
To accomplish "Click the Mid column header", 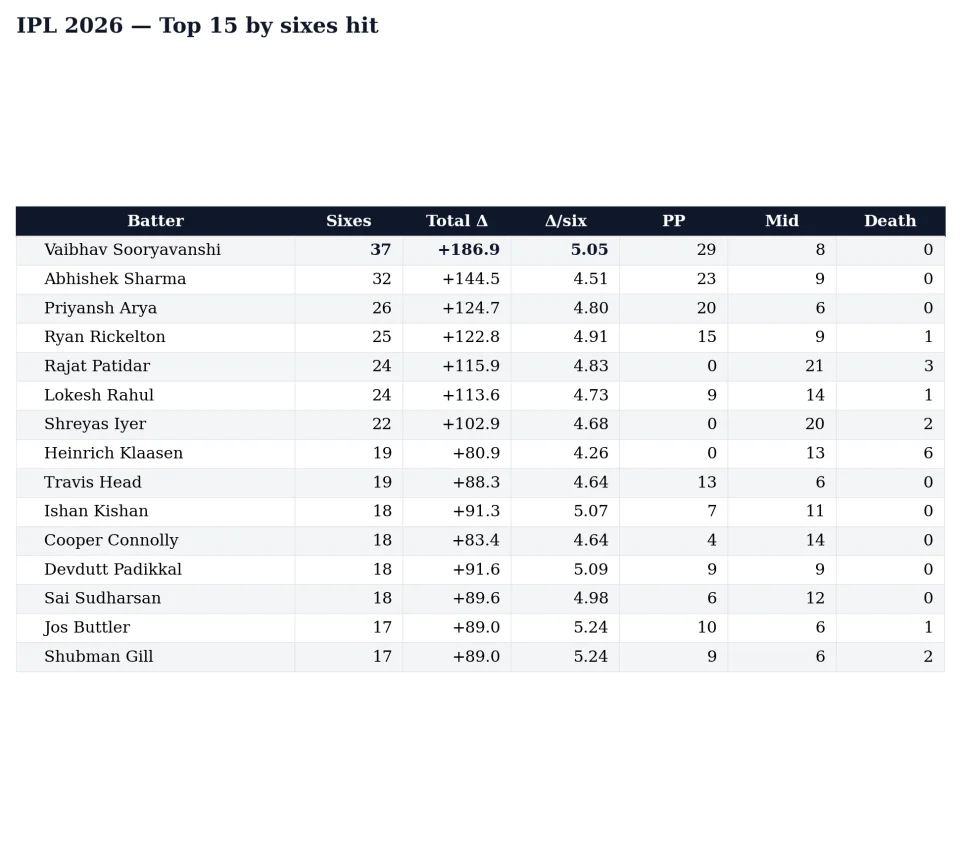I will point(782,221).
